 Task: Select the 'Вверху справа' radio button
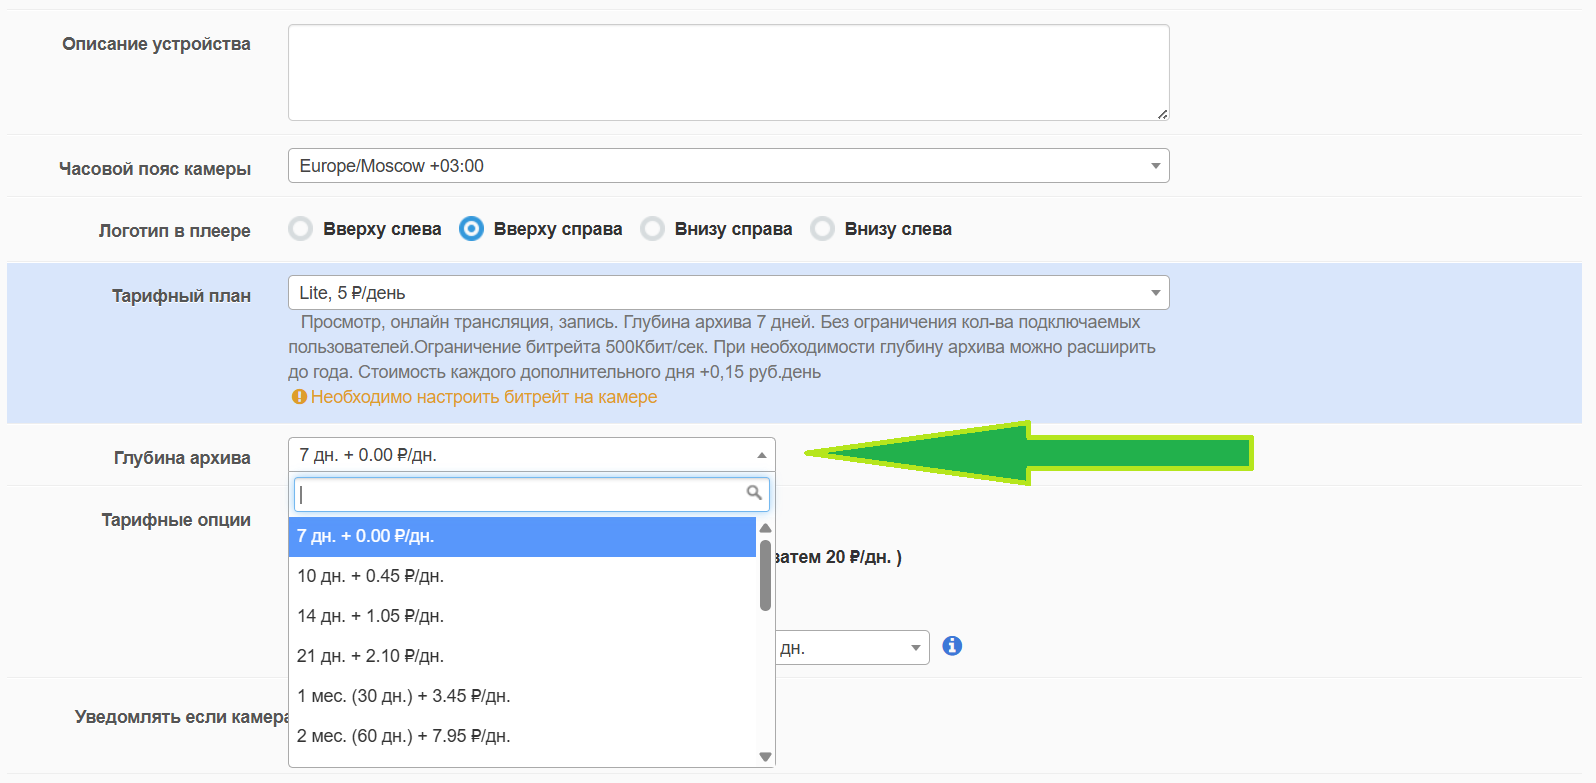pos(471,229)
